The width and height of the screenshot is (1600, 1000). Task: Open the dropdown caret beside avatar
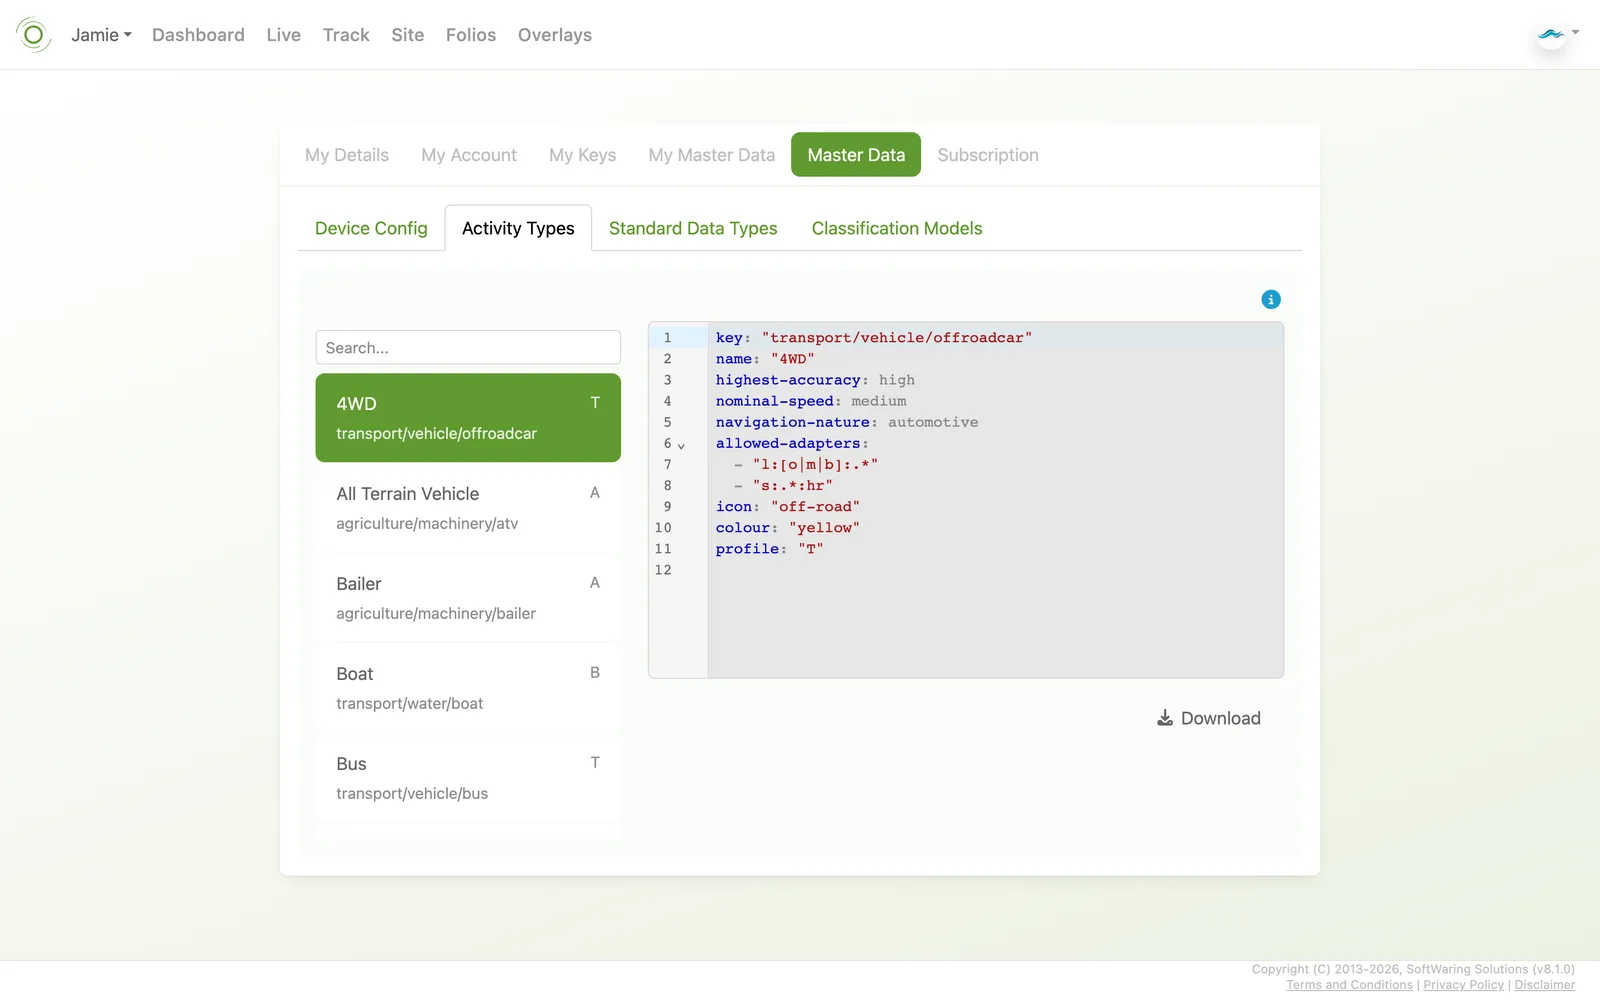pyautogui.click(x=1575, y=32)
